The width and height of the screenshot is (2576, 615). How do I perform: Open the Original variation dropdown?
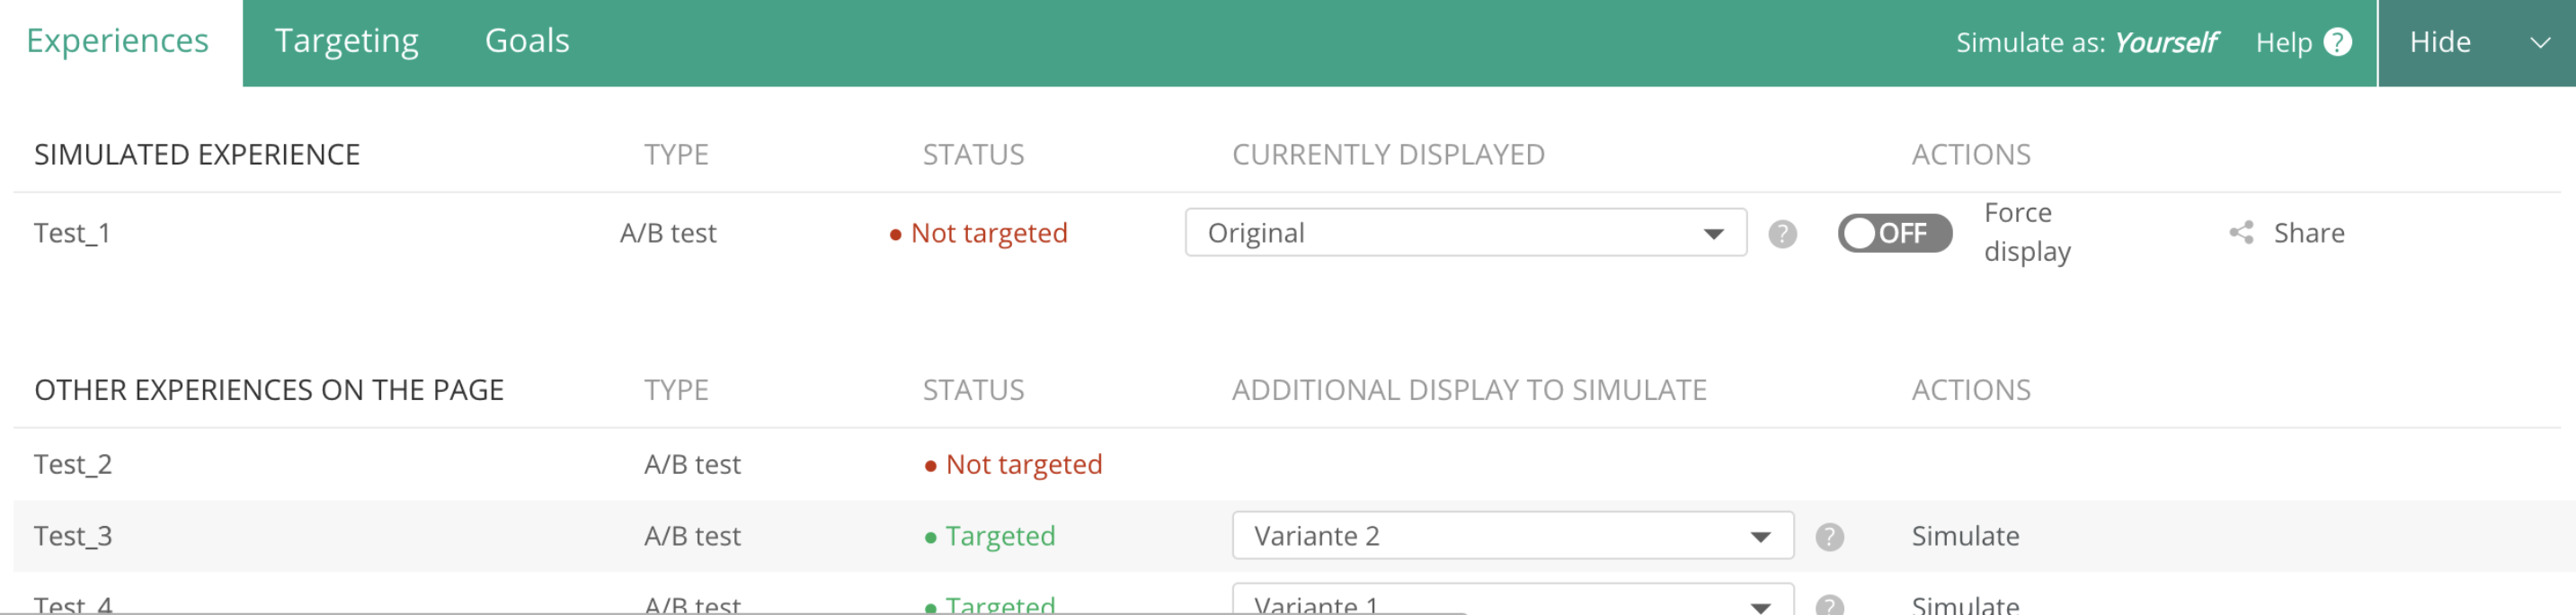(x=1466, y=233)
